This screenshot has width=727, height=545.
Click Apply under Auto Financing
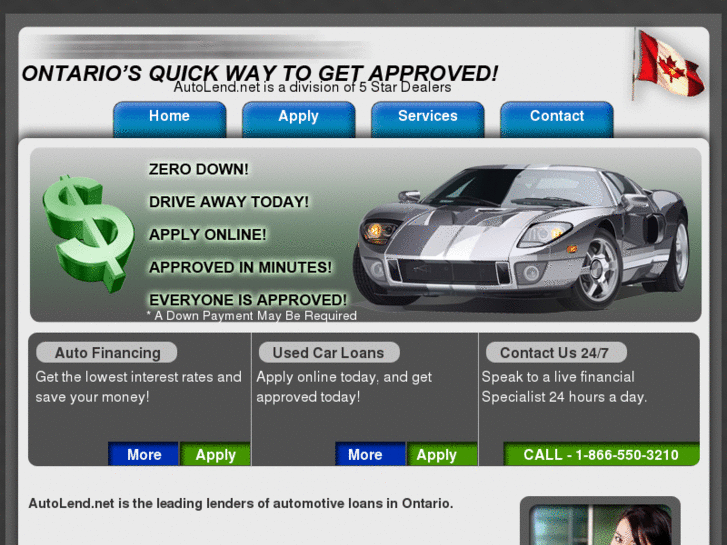coord(216,454)
